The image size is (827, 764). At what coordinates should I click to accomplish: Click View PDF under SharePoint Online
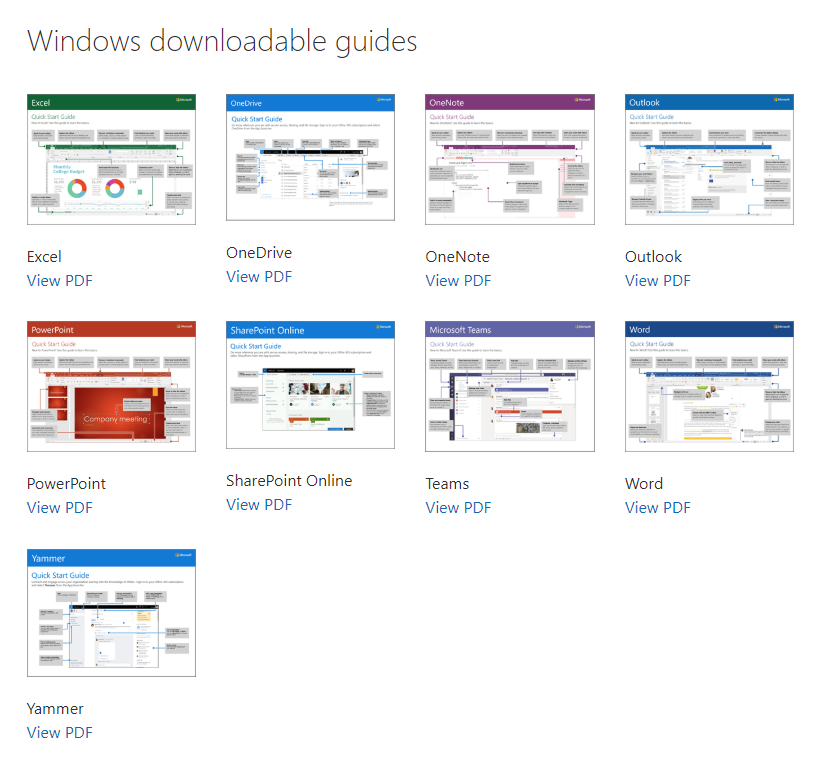259,504
